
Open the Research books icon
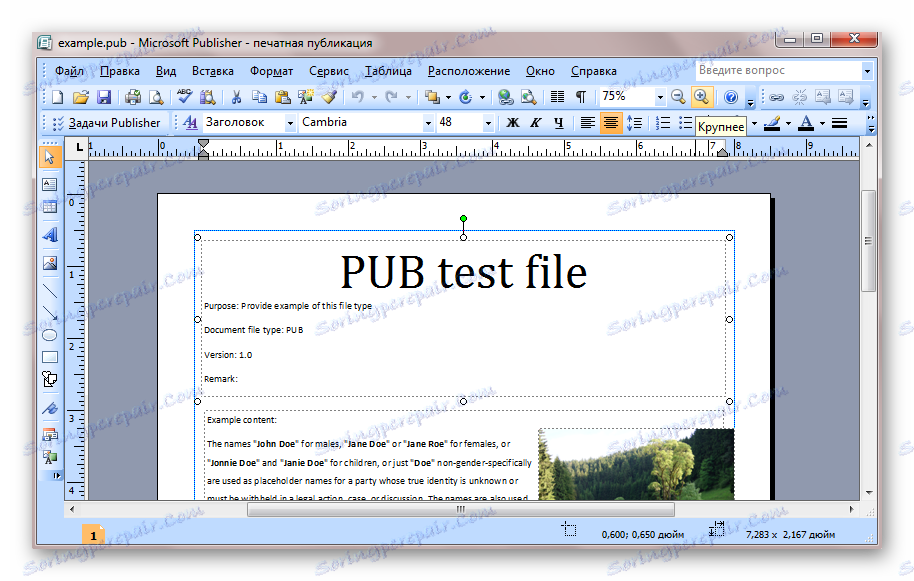pos(208,97)
